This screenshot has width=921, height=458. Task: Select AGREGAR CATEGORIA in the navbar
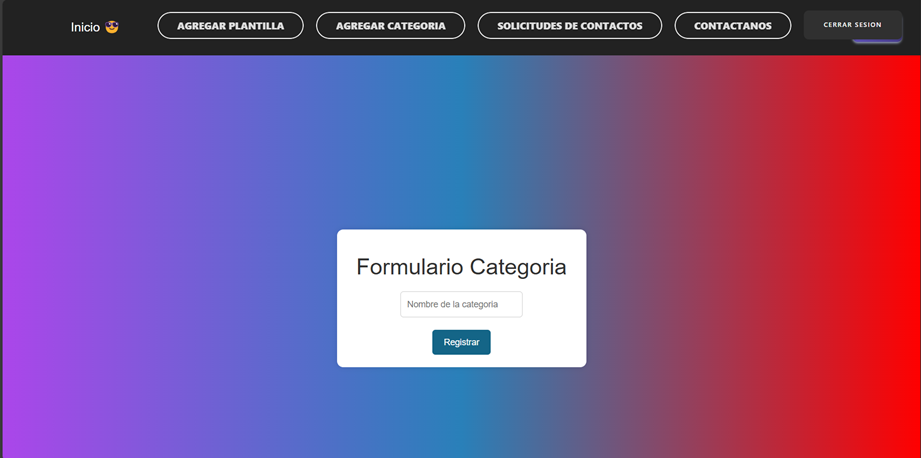click(x=390, y=26)
